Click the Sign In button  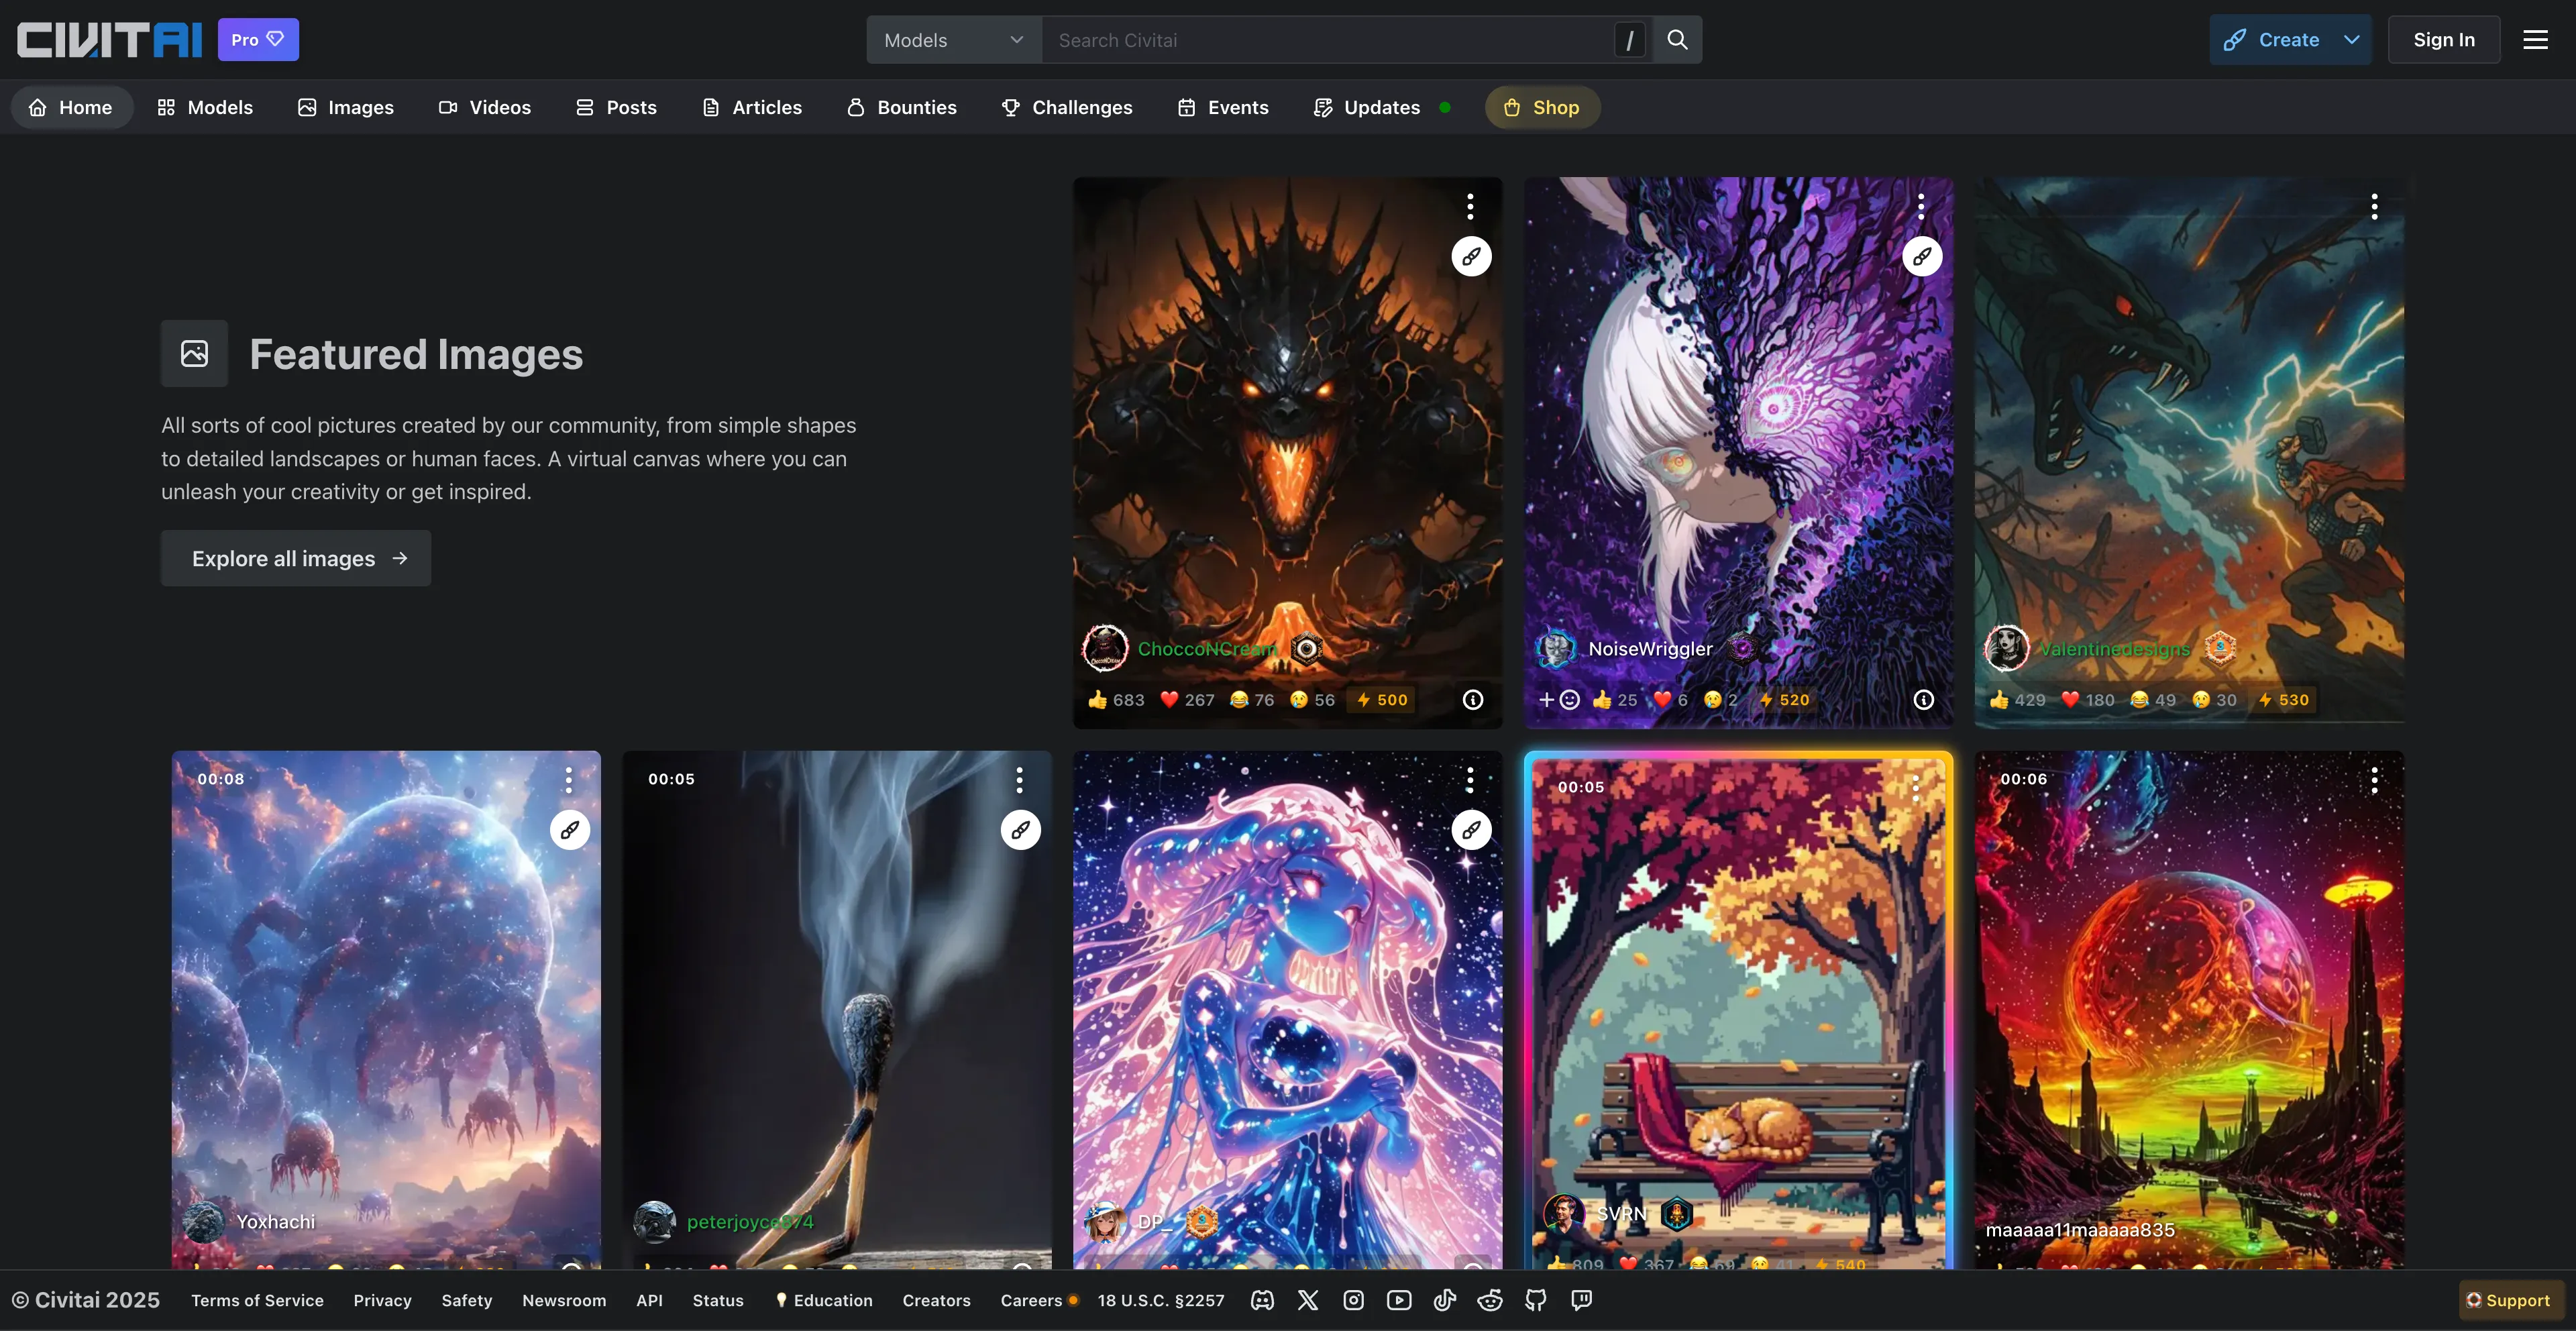coord(2443,40)
